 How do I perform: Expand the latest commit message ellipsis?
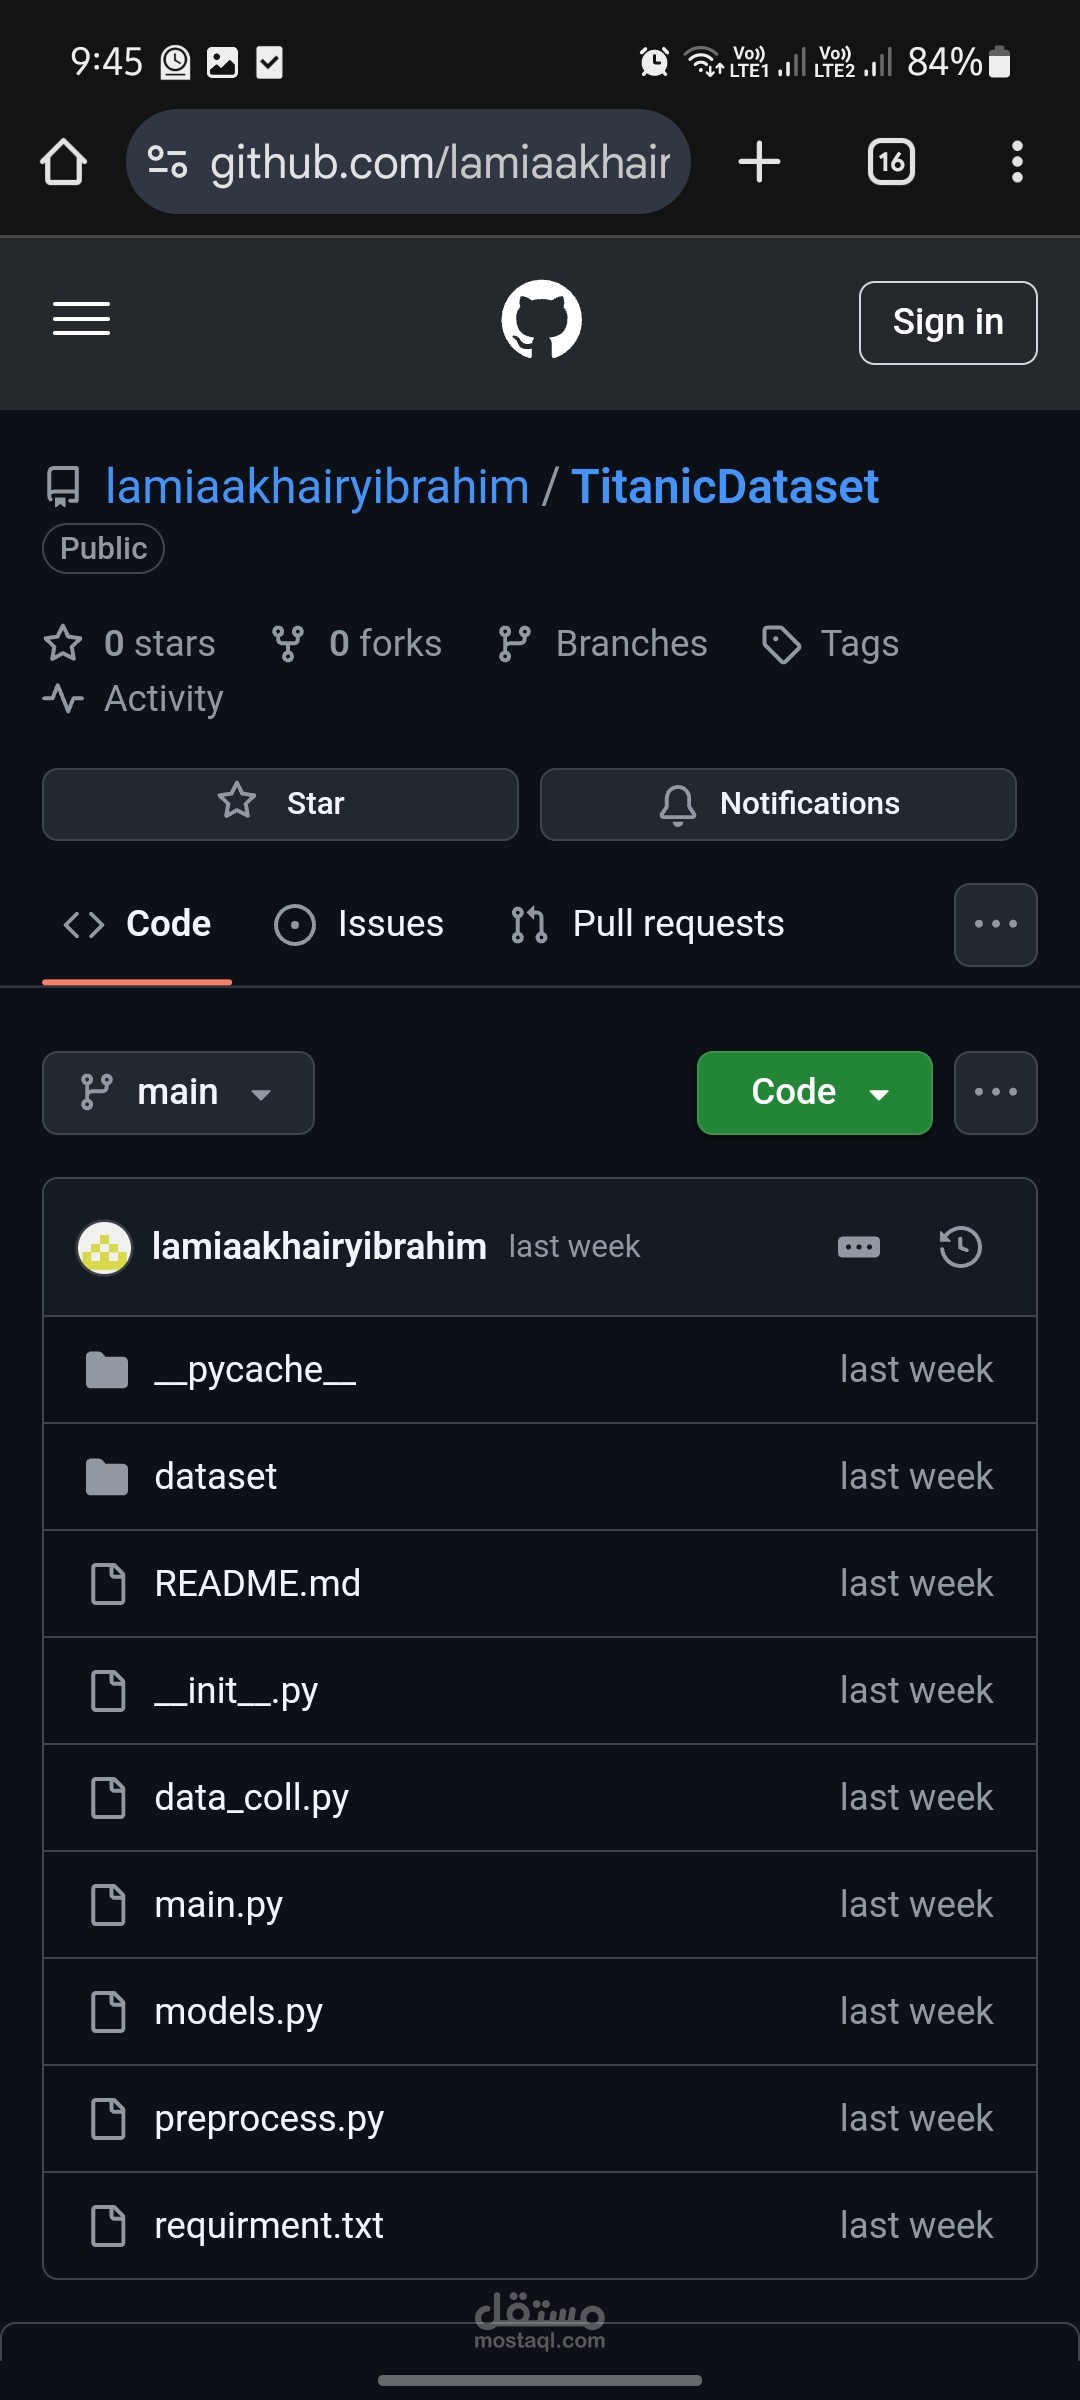[859, 1247]
